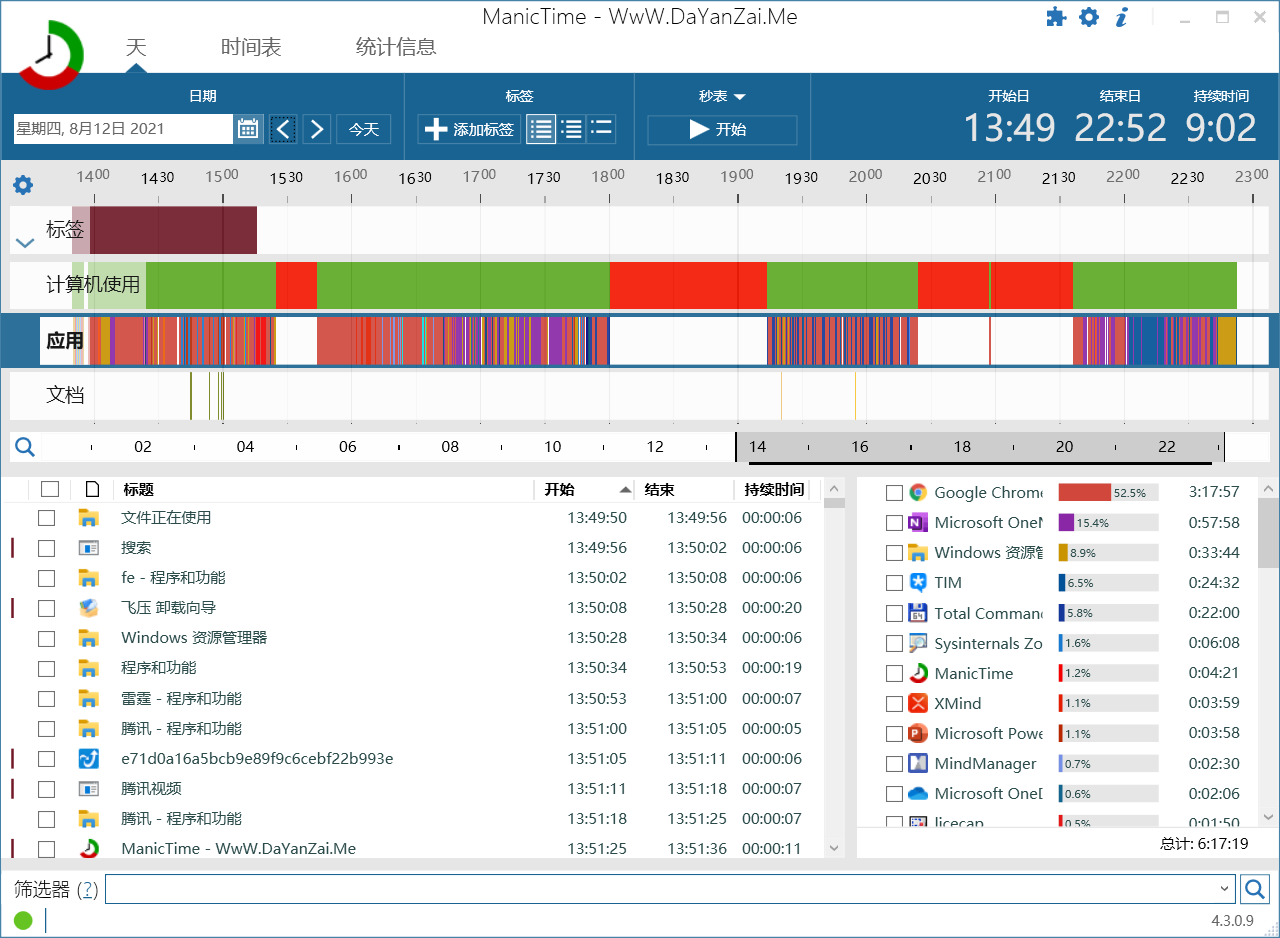Check the select-all box in the title header
Viewport: 1280px width, 938px height.
pos(47,489)
